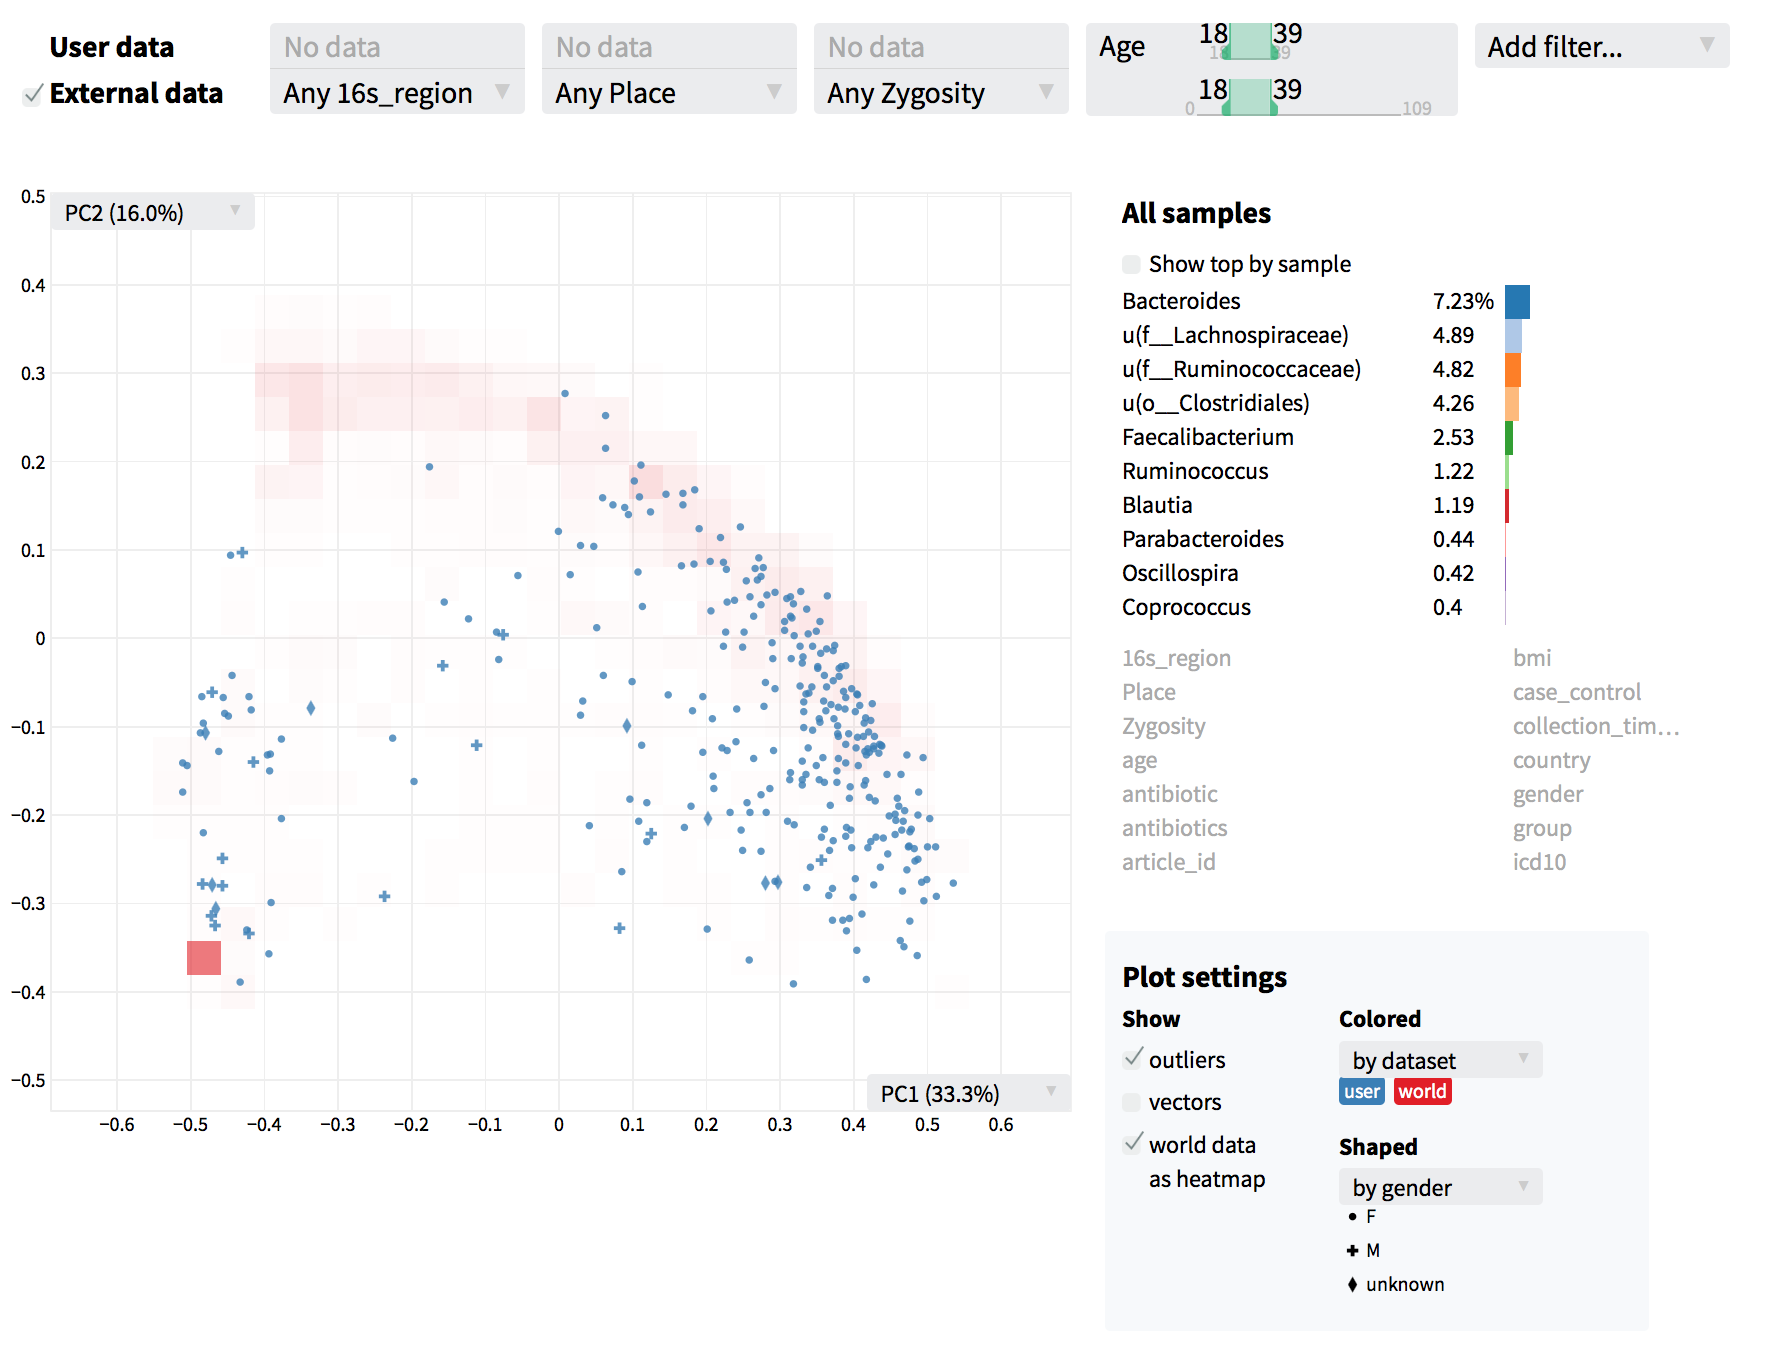This screenshot has width=1765, height=1354.
Task: Click the No data Place field
Action: pyautogui.click(x=669, y=47)
